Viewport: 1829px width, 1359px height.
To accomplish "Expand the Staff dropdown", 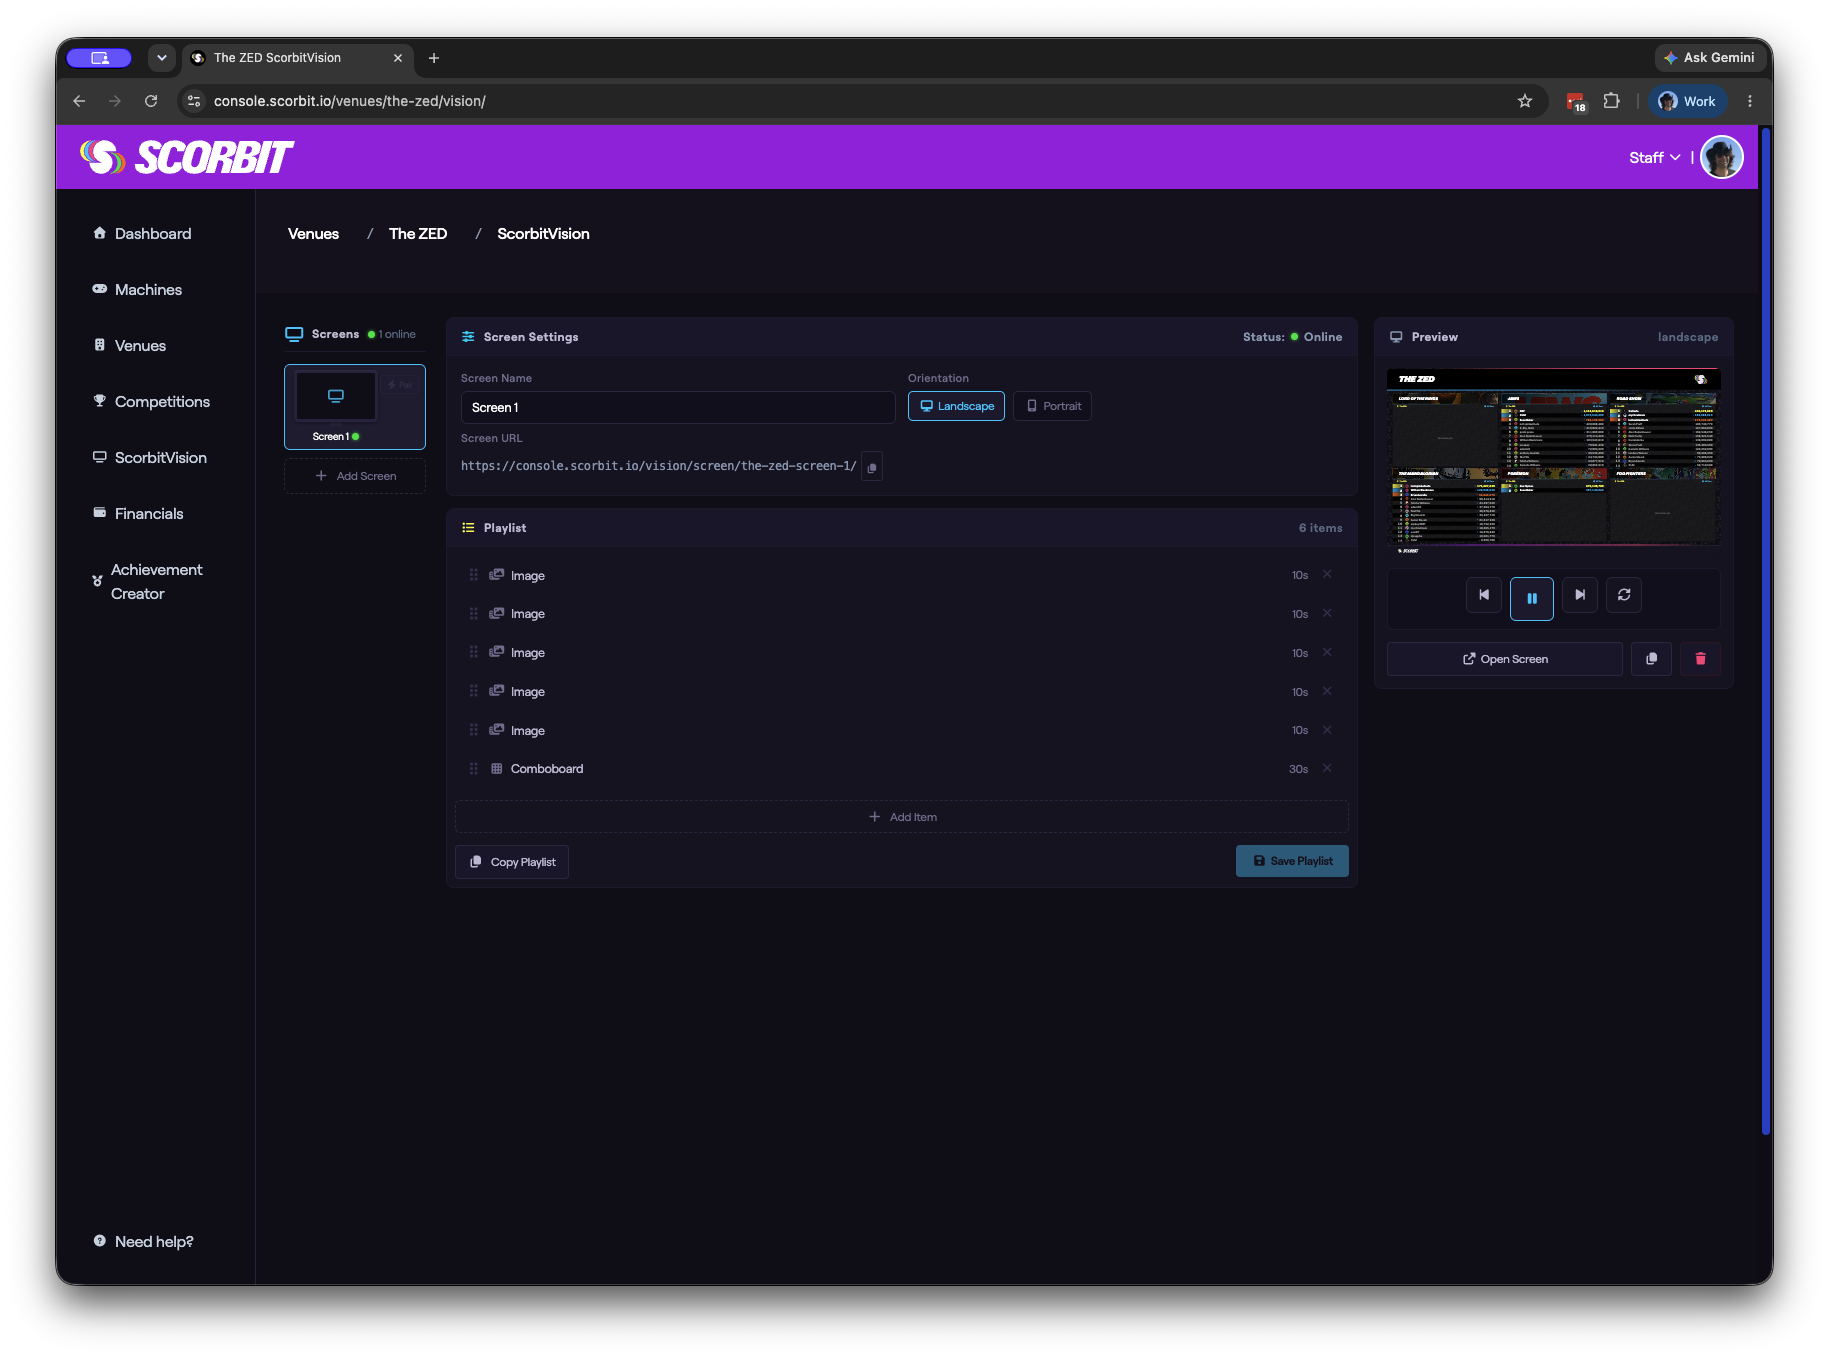I will tap(1654, 158).
